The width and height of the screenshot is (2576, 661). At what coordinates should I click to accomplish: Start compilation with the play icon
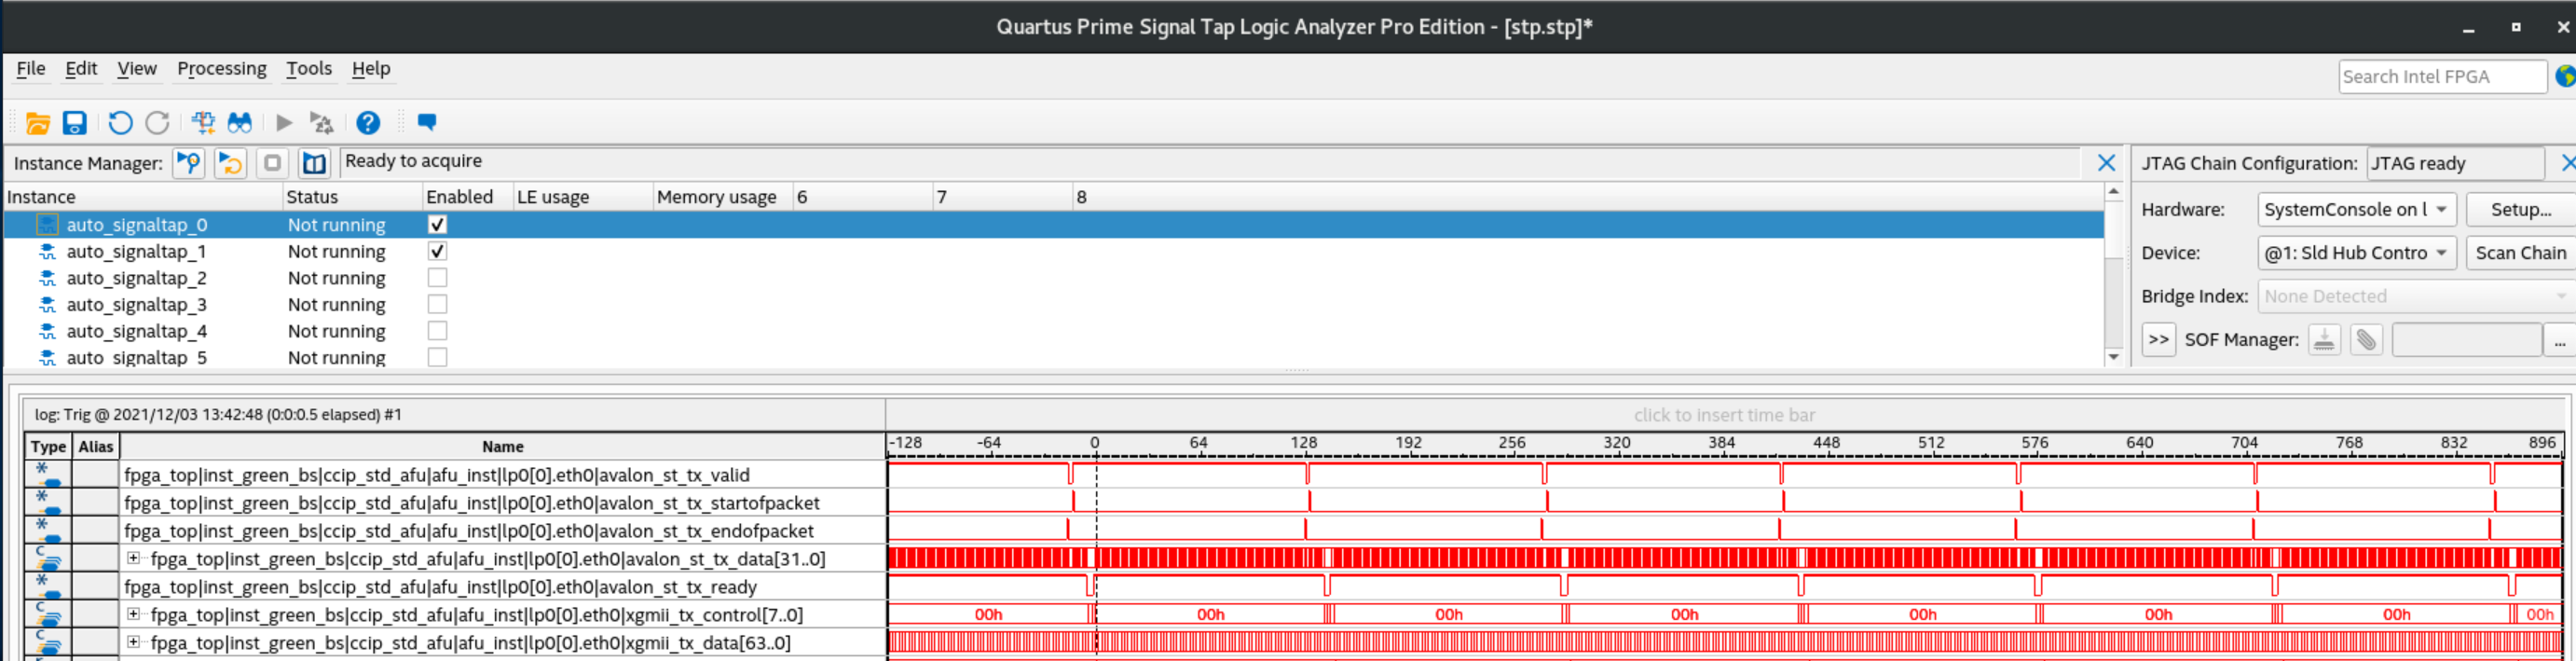click(284, 123)
